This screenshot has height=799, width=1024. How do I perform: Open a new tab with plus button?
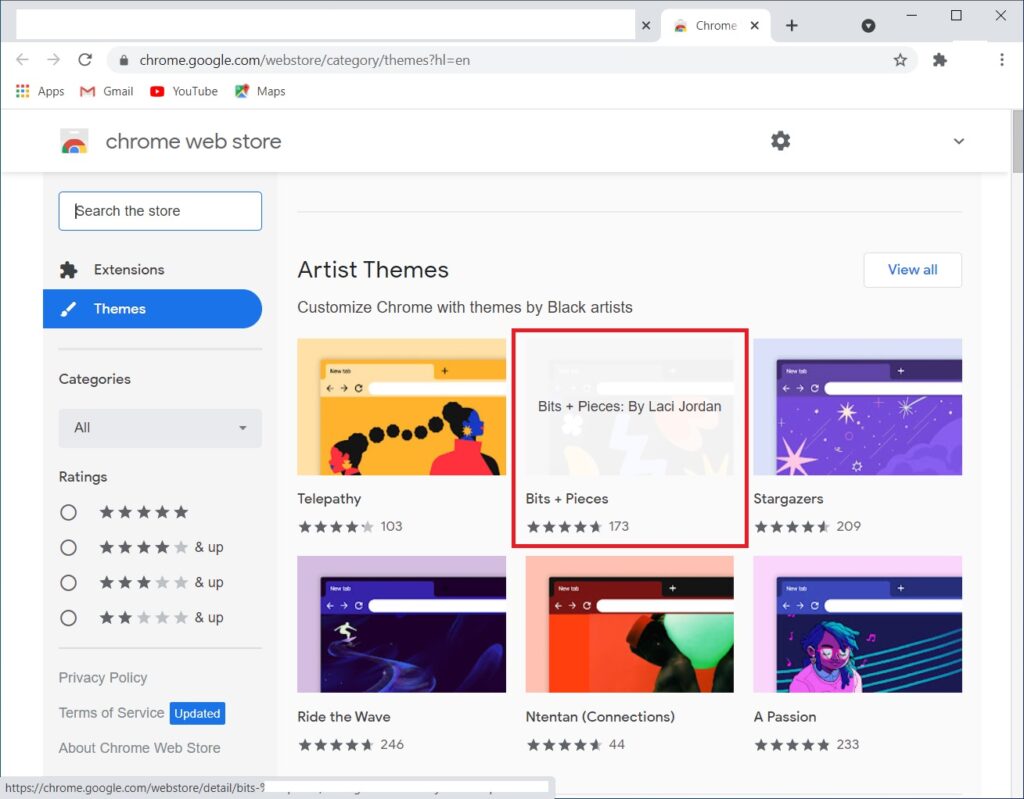[x=792, y=25]
